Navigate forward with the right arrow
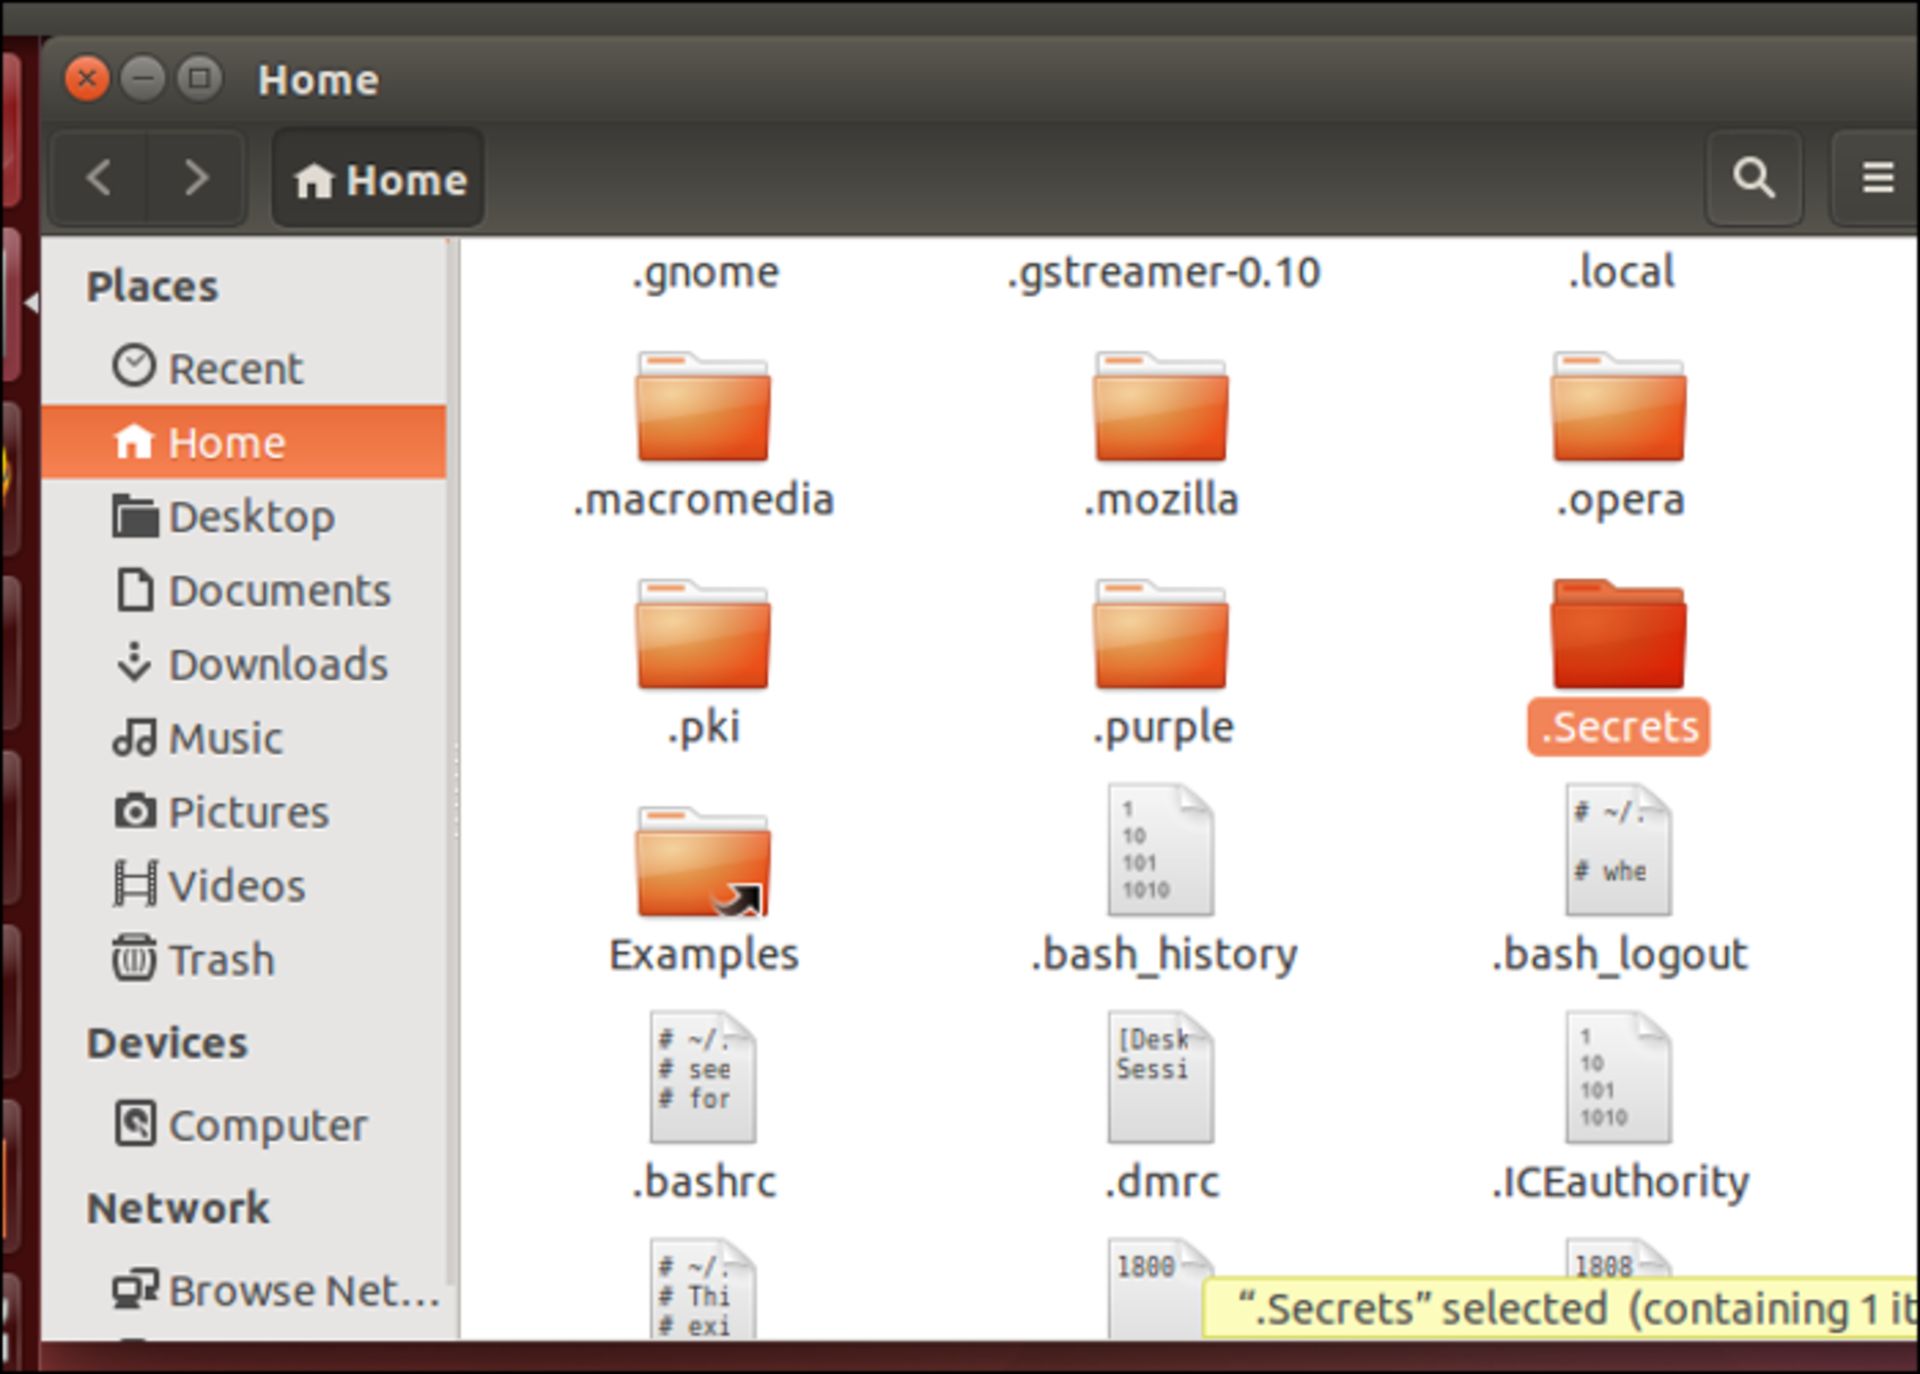1920x1374 pixels. 196,177
